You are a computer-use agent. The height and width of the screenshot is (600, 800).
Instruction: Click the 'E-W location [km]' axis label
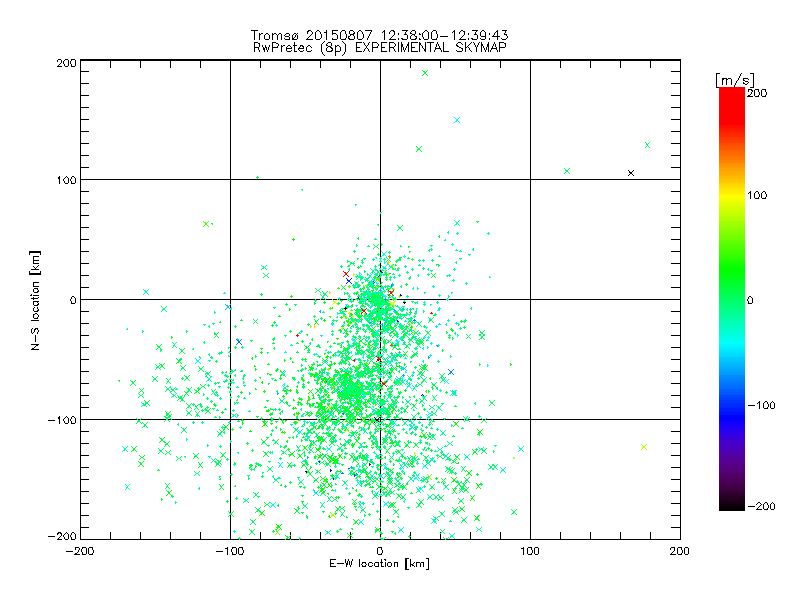click(x=379, y=563)
